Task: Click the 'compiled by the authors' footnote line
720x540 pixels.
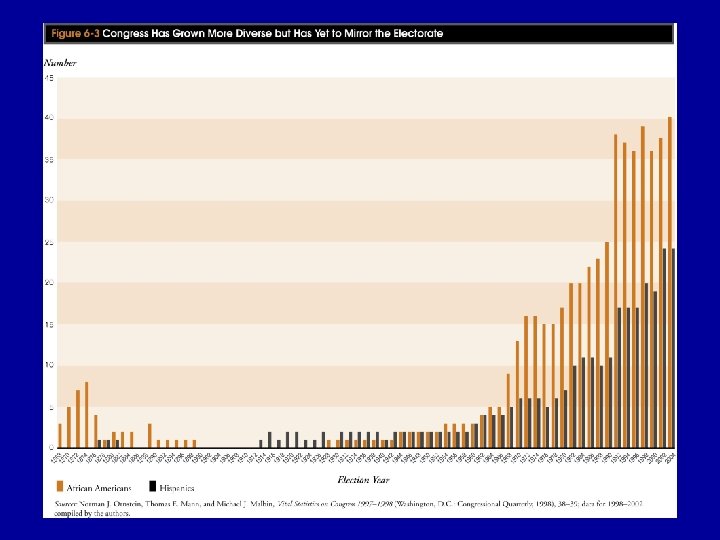Action: click(92, 514)
